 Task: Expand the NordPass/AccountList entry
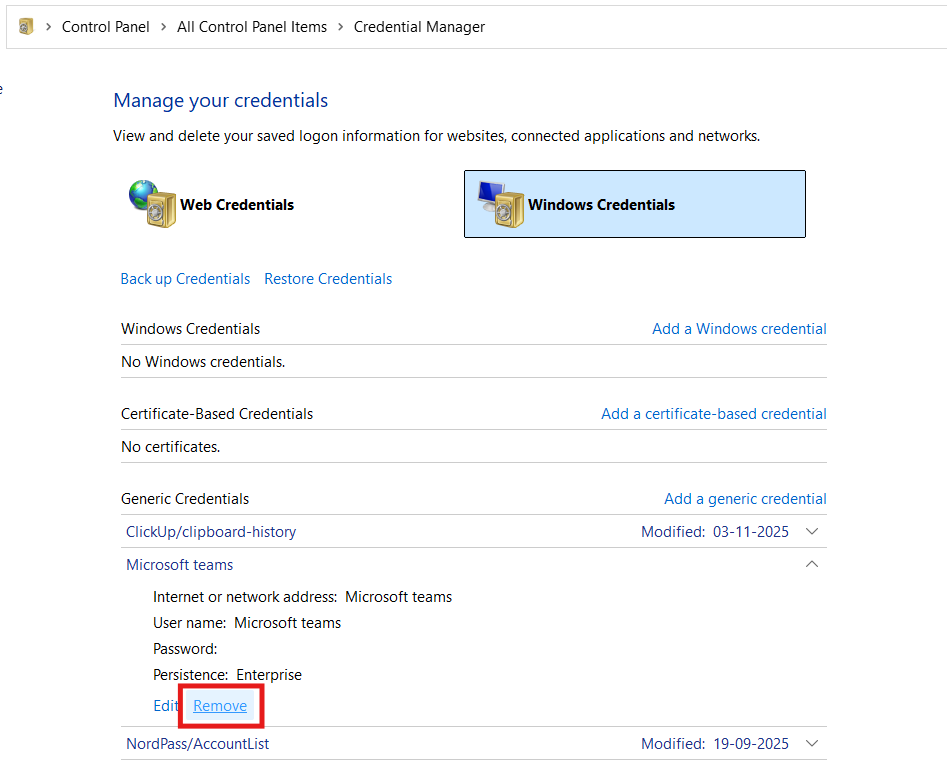[x=812, y=743]
